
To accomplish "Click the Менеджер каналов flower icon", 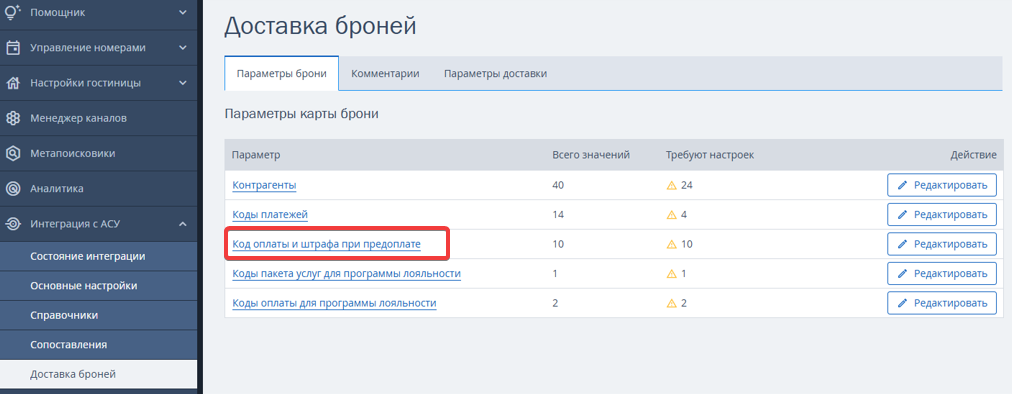I will [13, 118].
